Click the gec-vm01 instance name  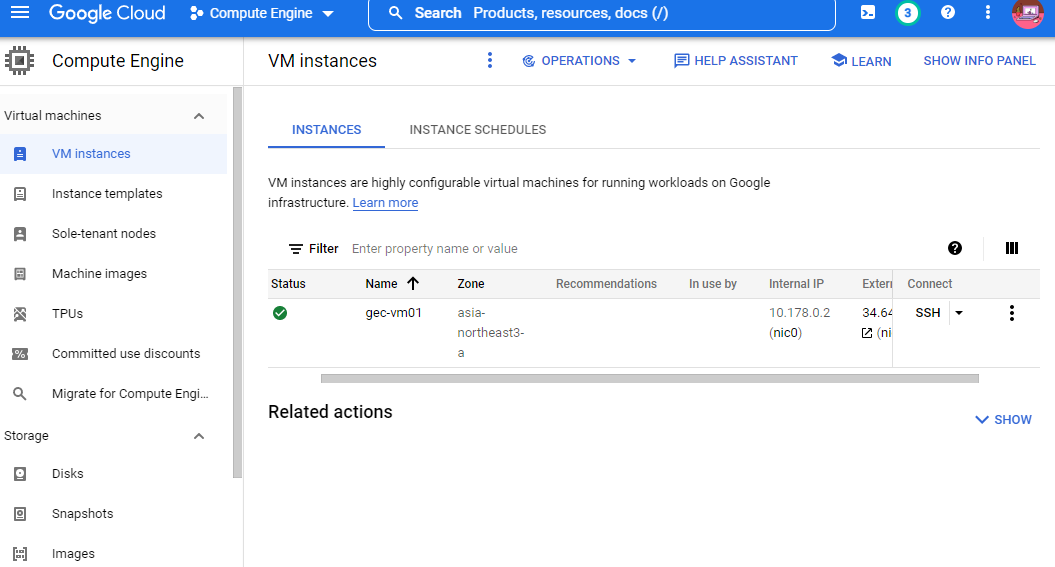click(393, 313)
